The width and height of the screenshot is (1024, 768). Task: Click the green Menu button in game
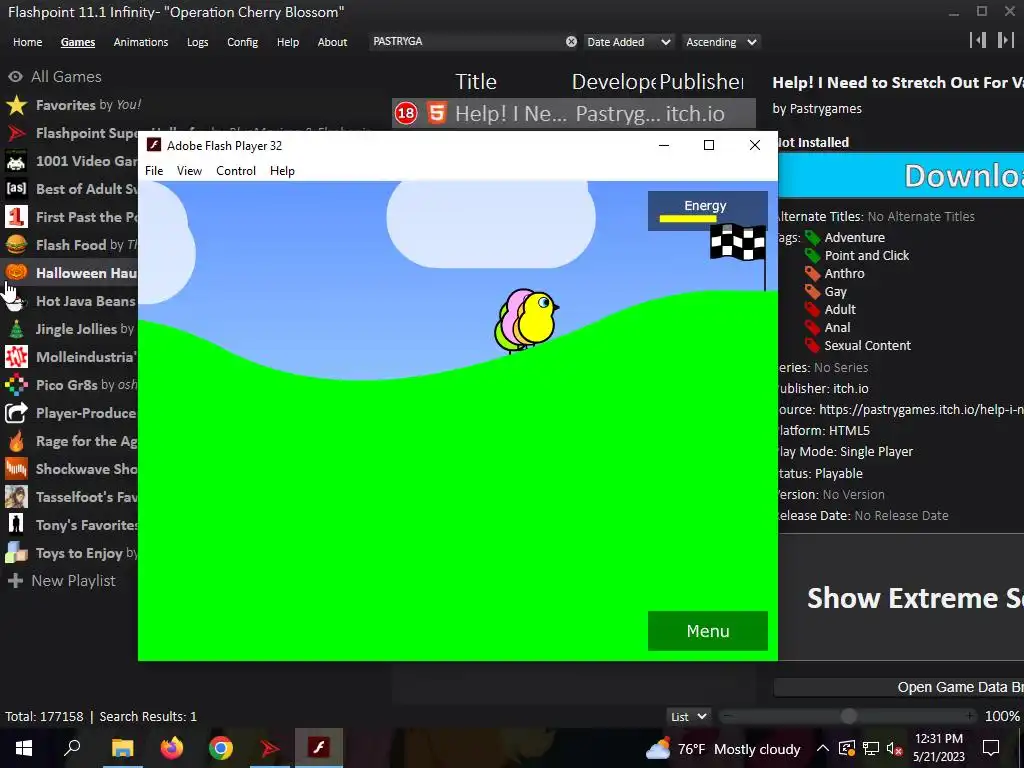click(708, 631)
